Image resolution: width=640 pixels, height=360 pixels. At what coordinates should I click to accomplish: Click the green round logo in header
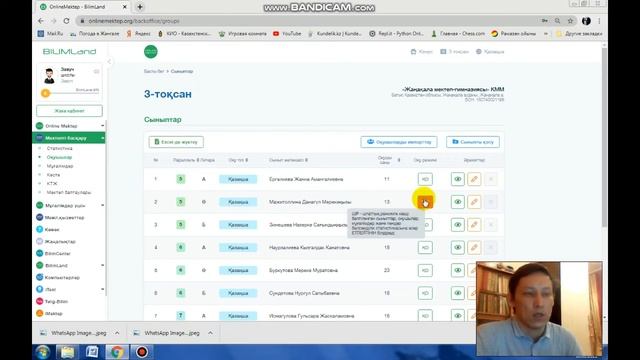point(151,52)
